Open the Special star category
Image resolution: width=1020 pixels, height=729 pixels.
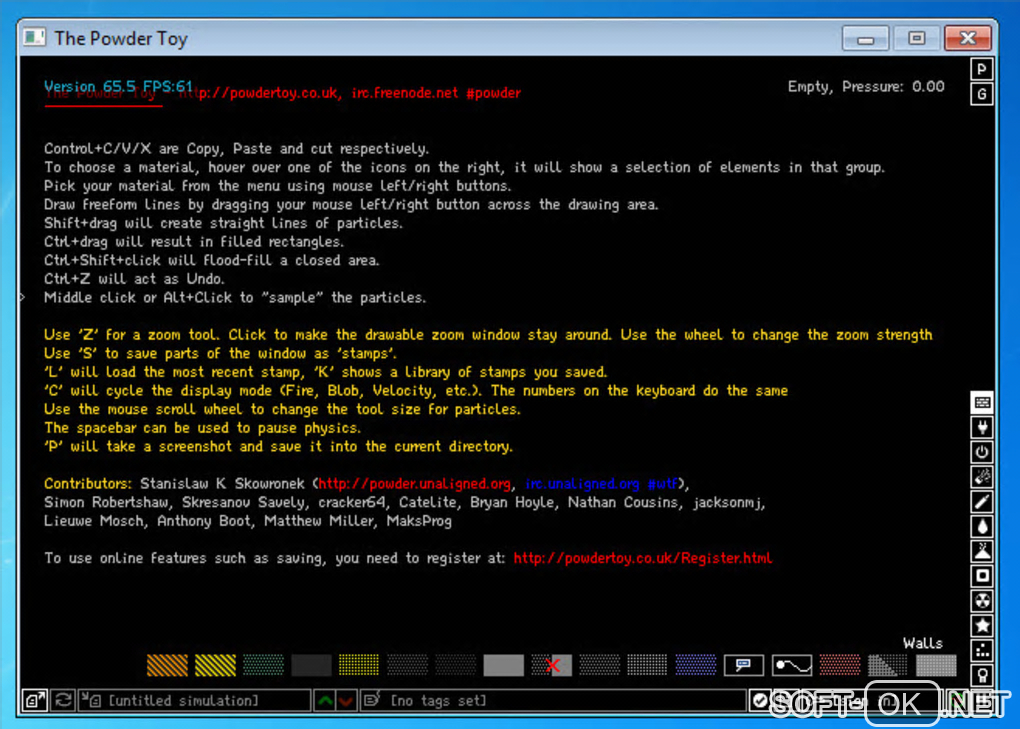[x=982, y=625]
